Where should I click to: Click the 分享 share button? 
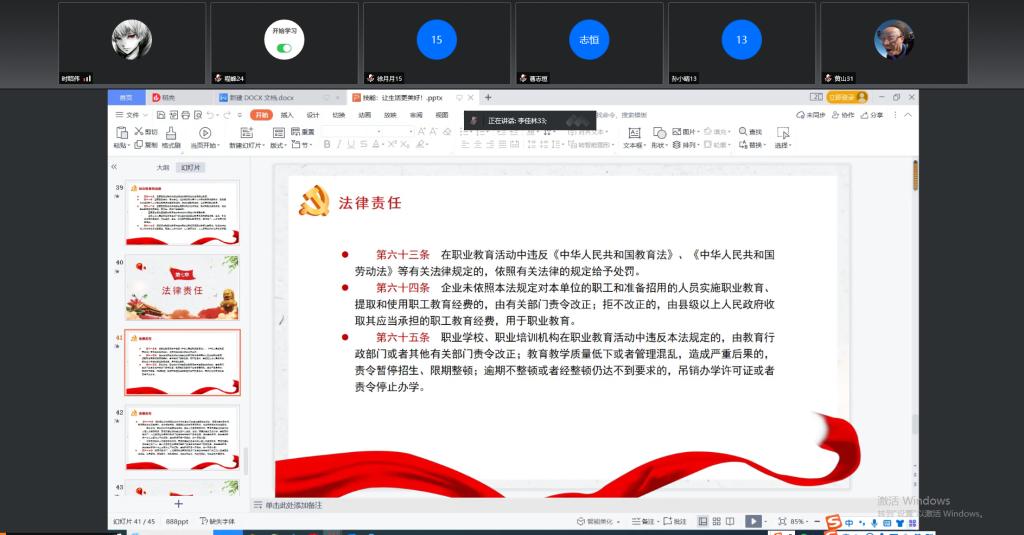pos(876,115)
